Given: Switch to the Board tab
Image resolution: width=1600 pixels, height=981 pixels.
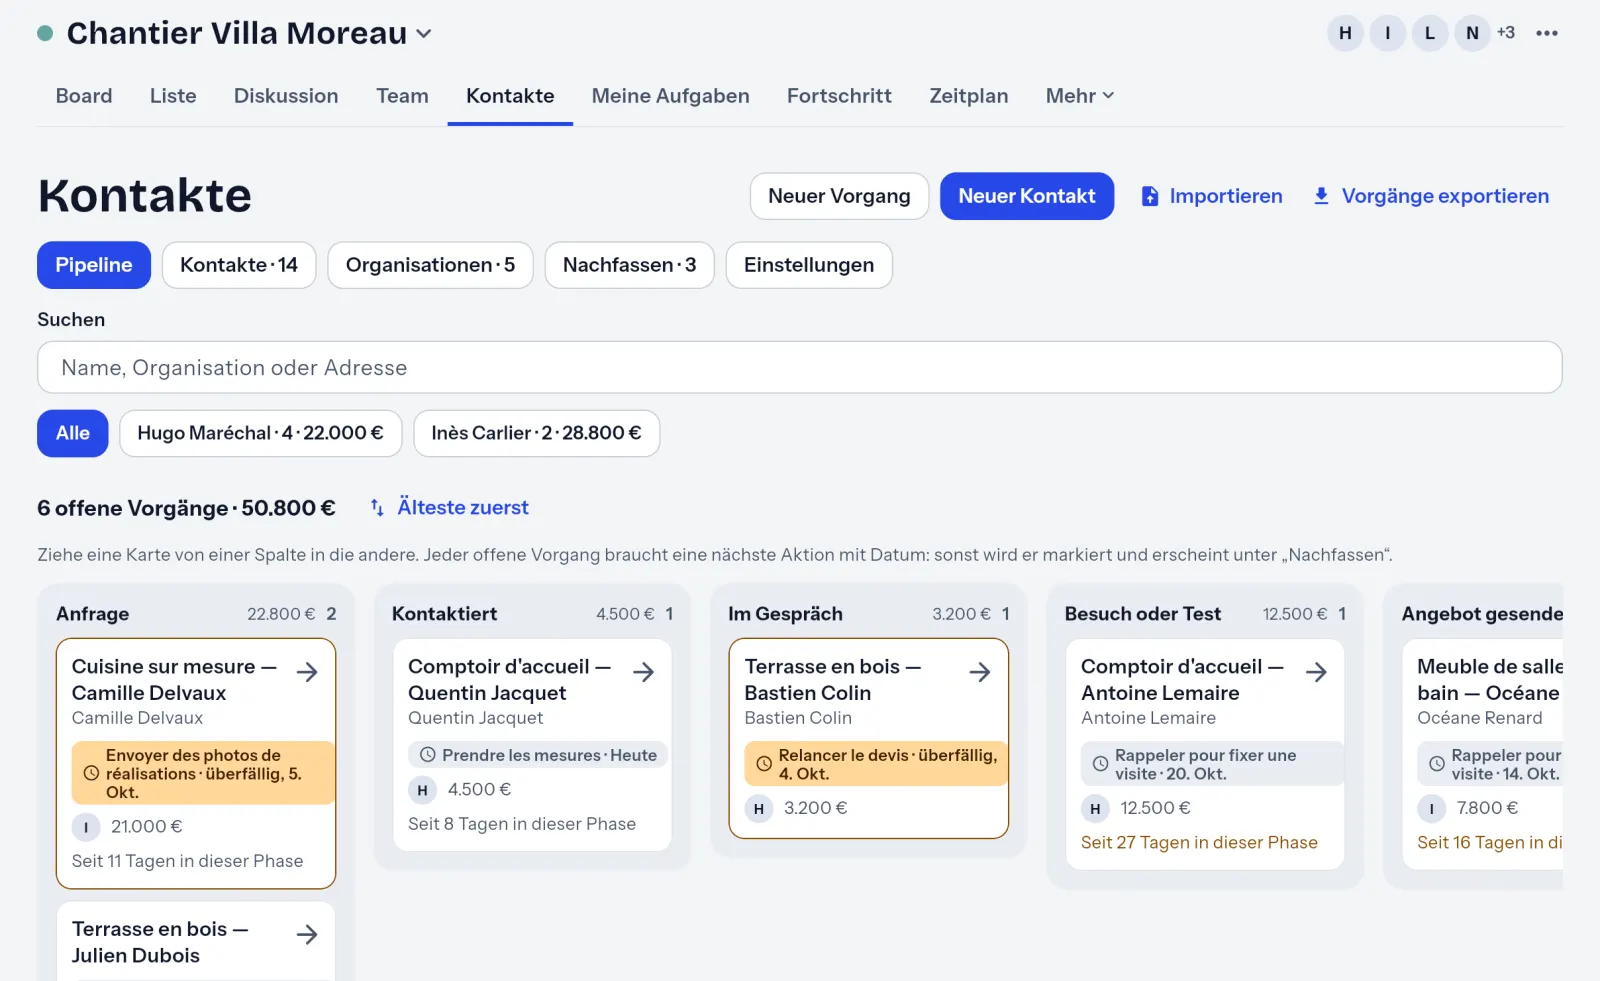Looking at the screenshot, I should [84, 96].
